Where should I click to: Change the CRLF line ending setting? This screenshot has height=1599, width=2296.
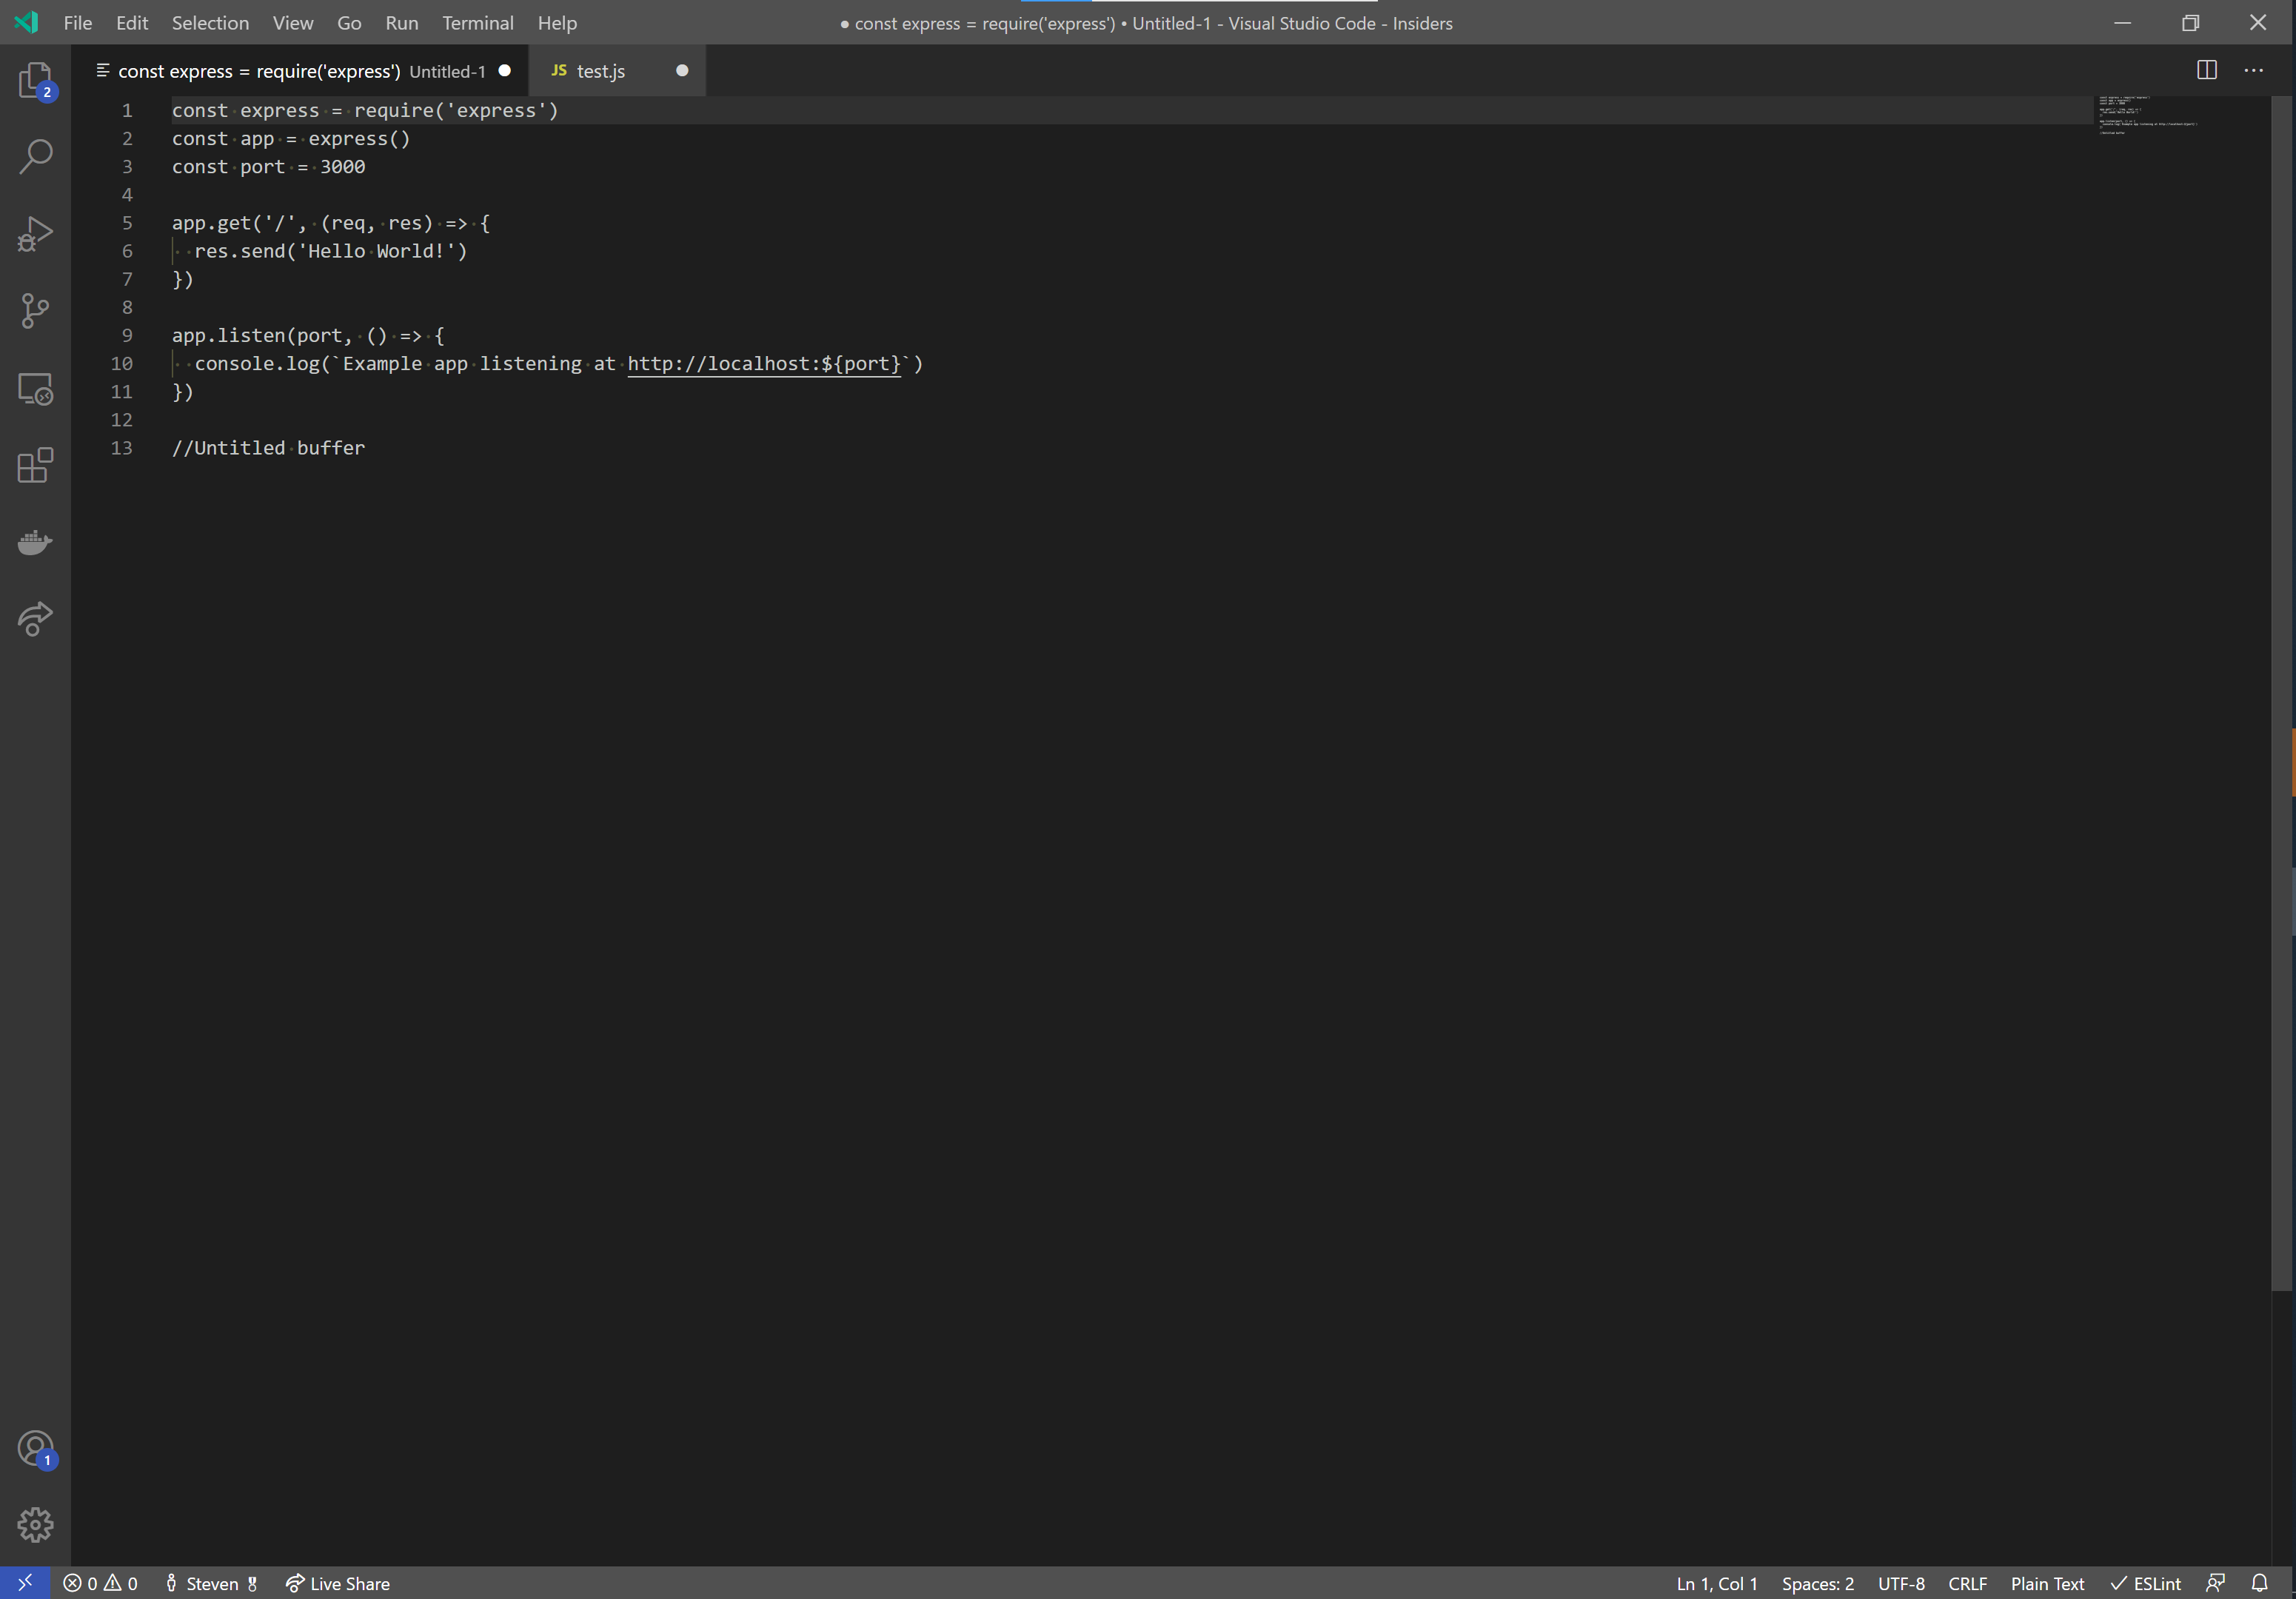pos(1966,1582)
